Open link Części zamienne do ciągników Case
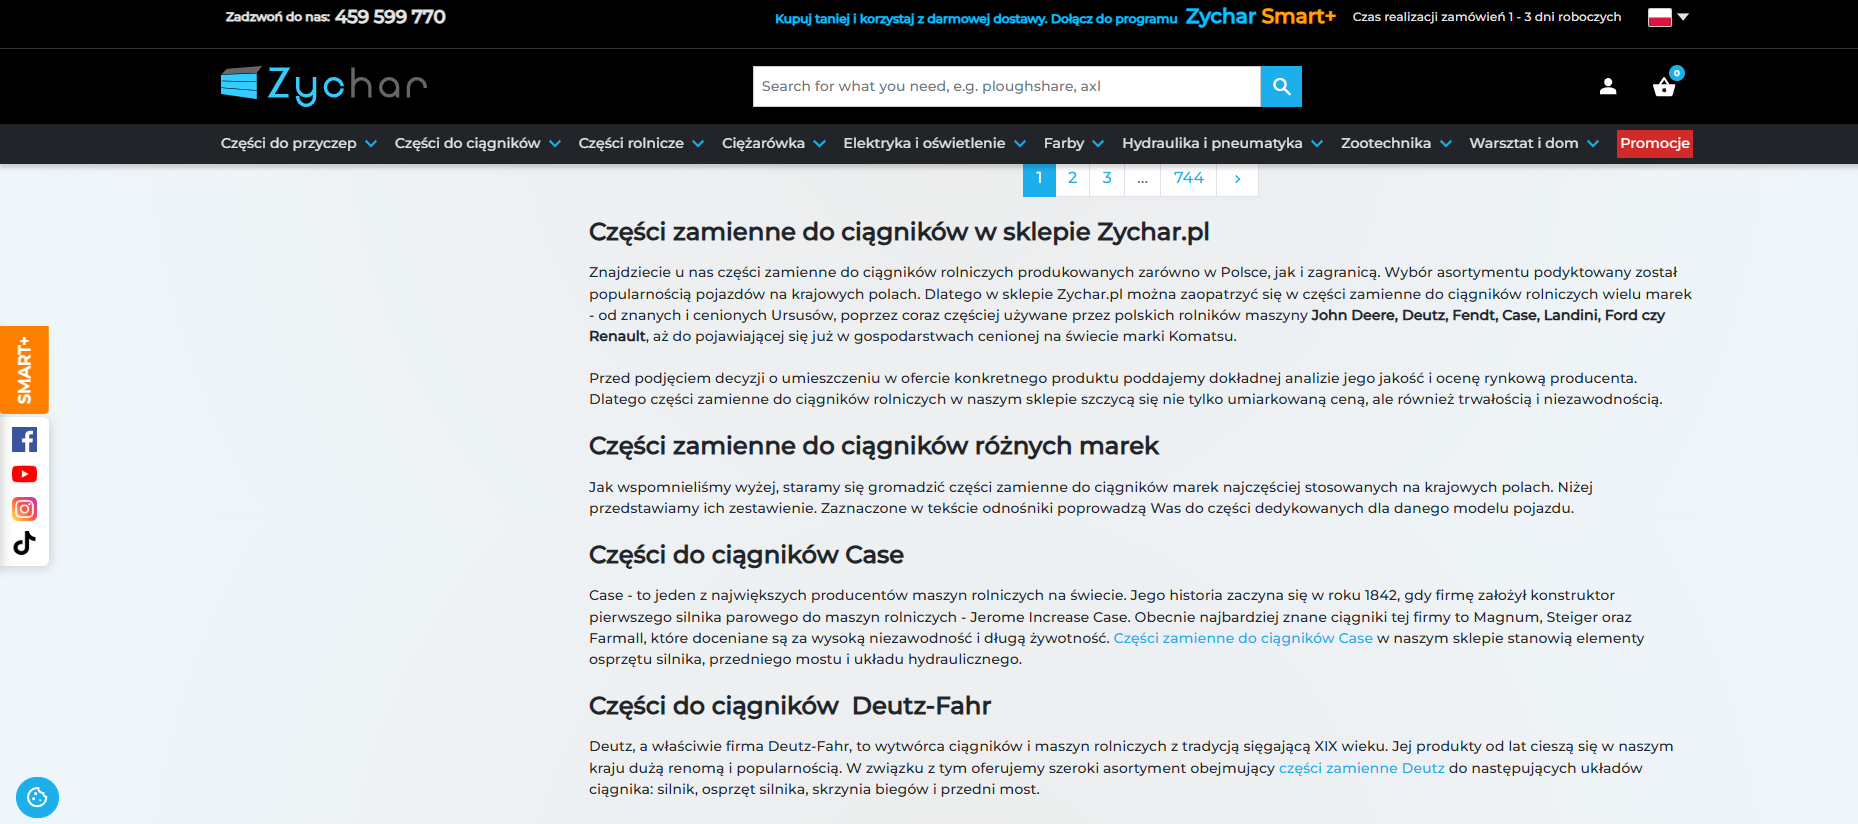Screen dimensions: 1858x824 pos(1243,638)
